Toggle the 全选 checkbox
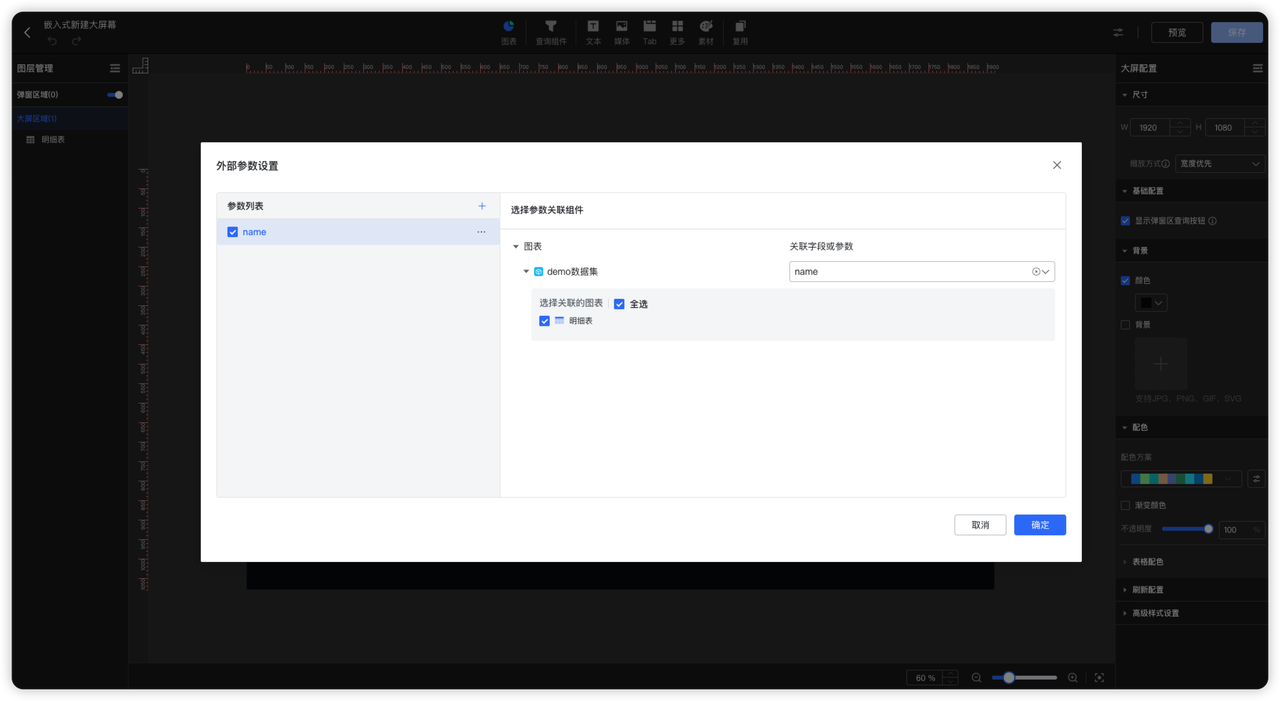The height and width of the screenshot is (701, 1280). pos(619,304)
